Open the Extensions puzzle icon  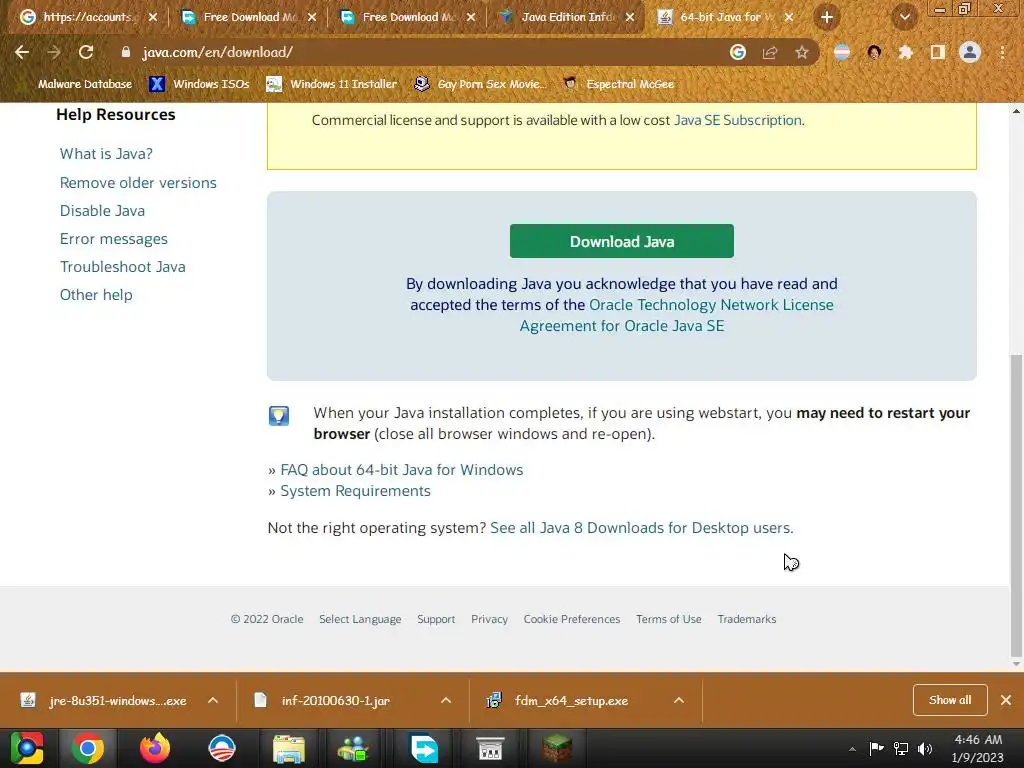(905, 52)
